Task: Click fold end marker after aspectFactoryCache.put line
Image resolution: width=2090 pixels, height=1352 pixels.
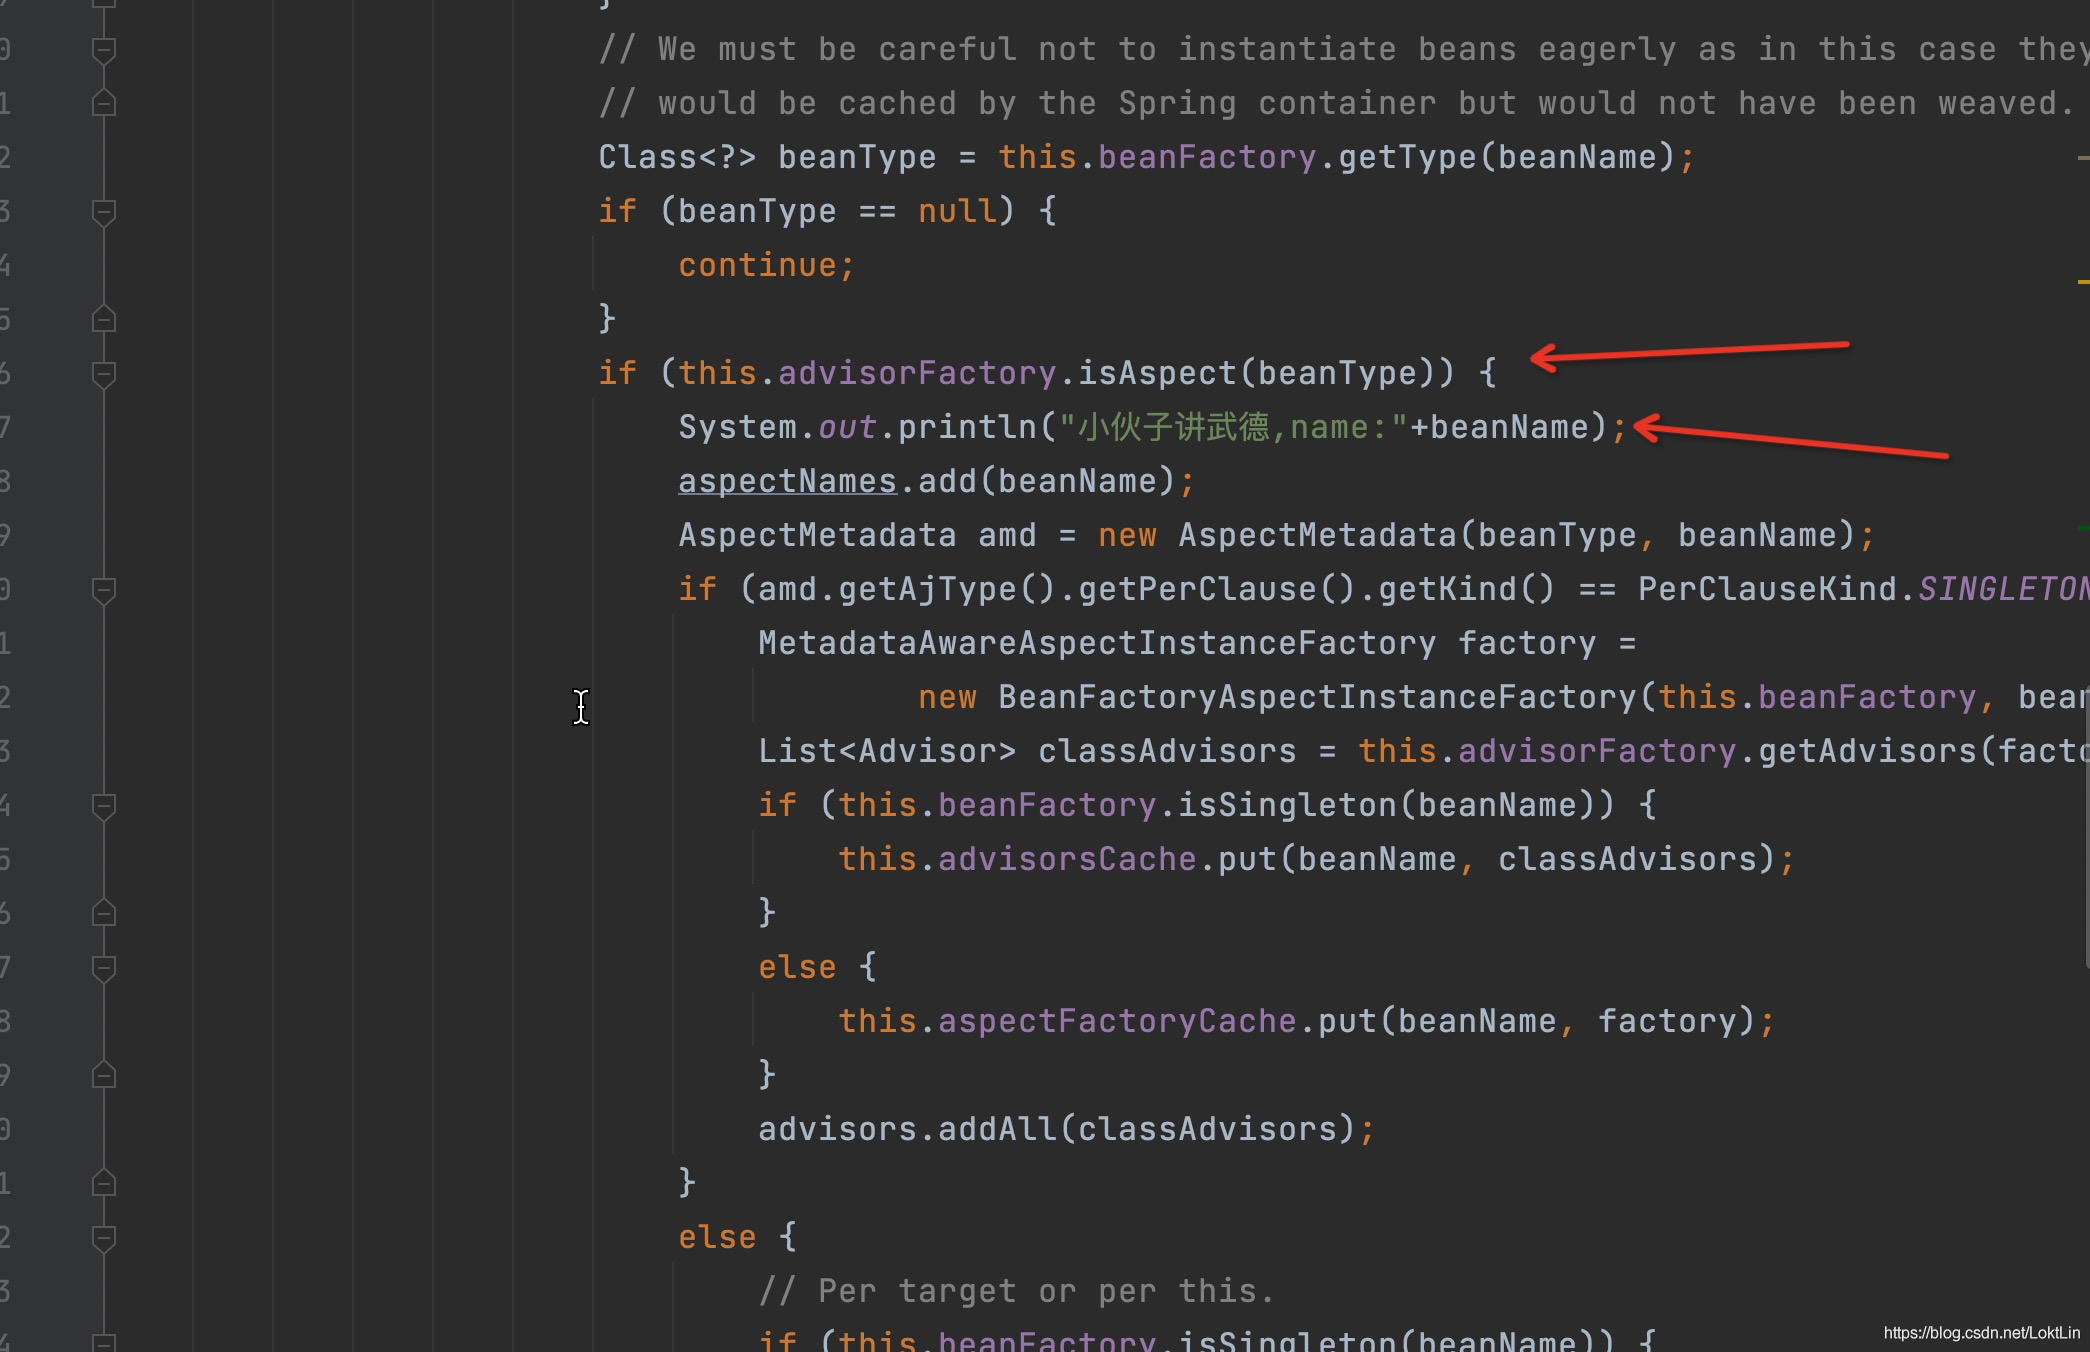Action: pyautogui.click(x=104, y=1075)
